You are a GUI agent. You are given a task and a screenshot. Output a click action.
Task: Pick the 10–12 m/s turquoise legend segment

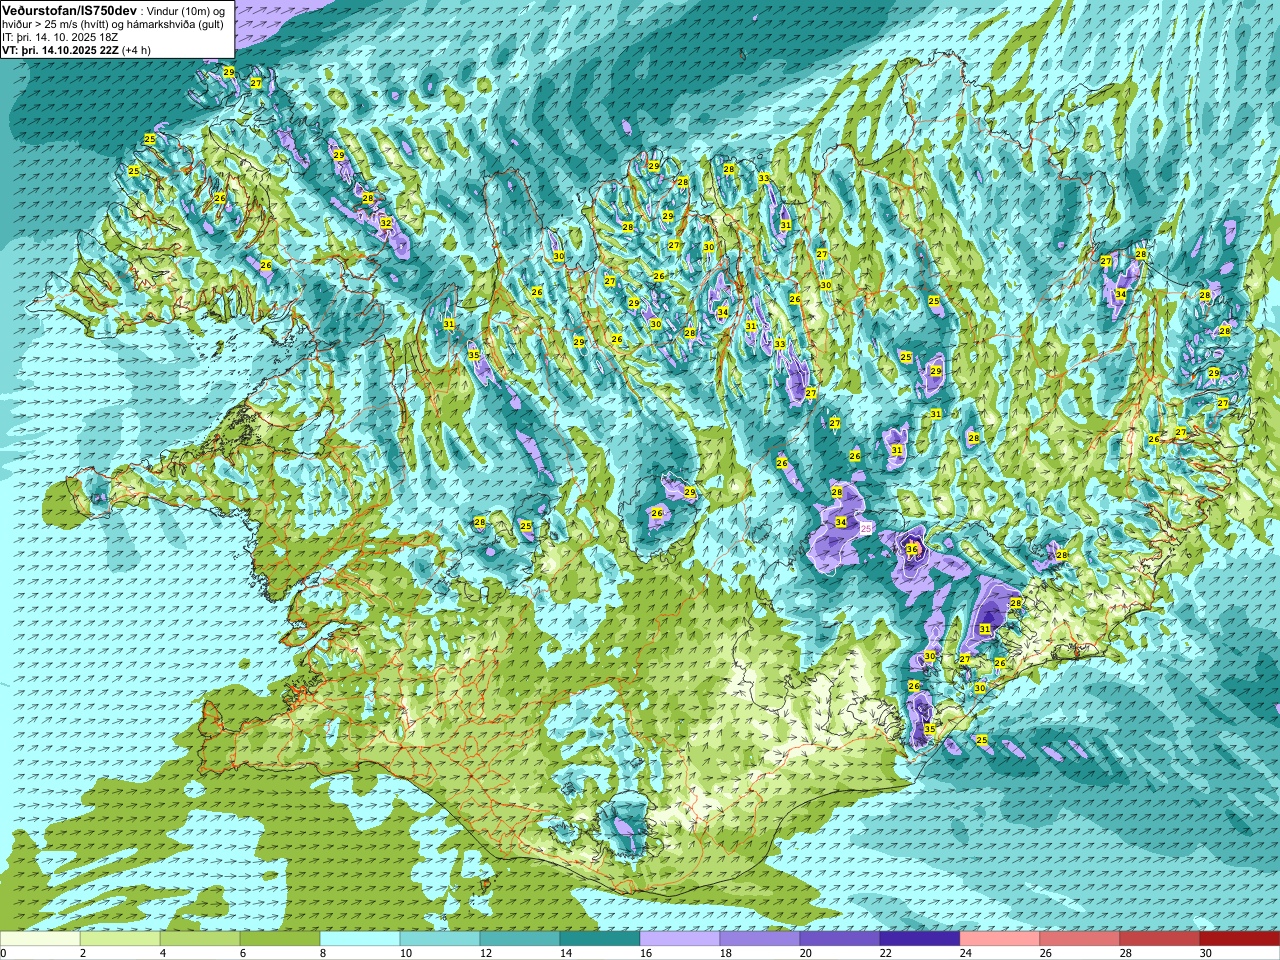click(440, 939)
